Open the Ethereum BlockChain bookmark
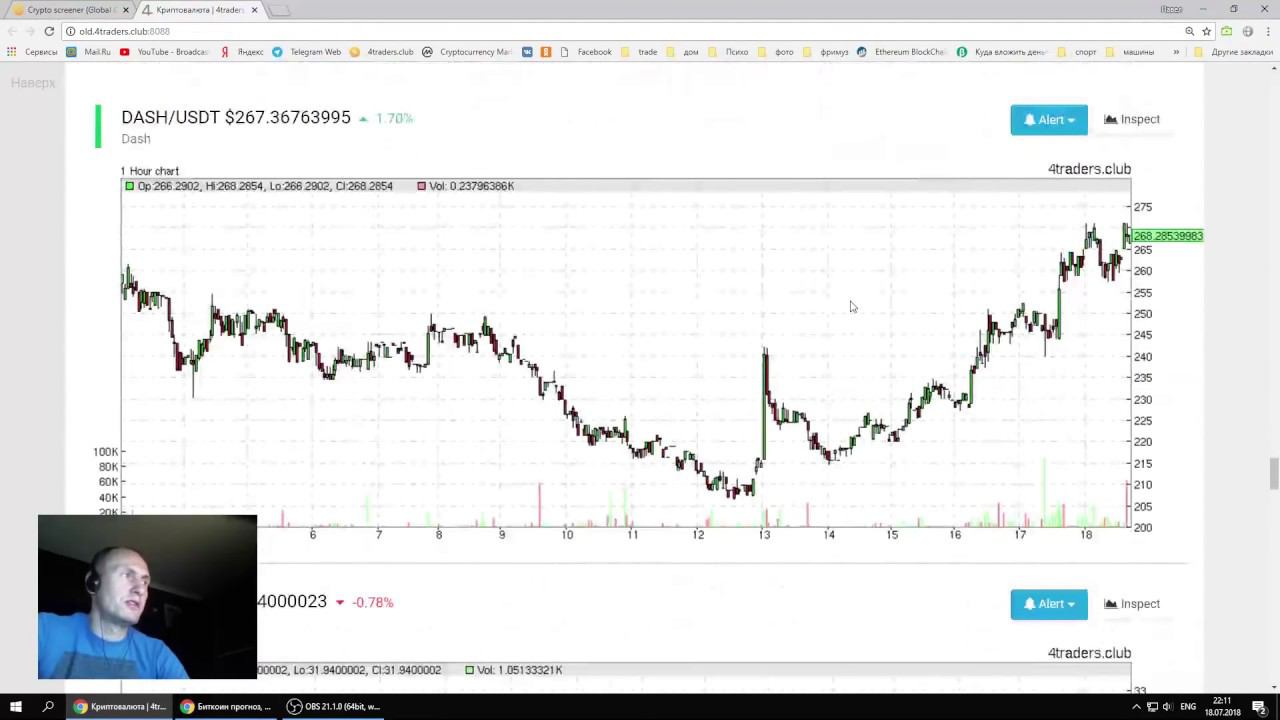Image resolution: width=1280 pixels, height=720 pixels. [x=901, y=52]
